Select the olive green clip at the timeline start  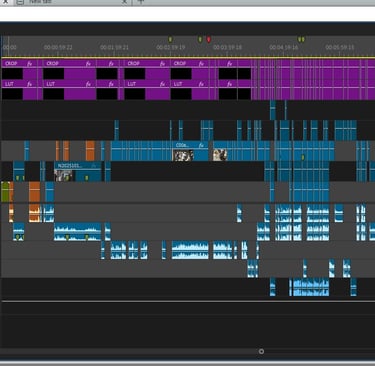point(5,192)
